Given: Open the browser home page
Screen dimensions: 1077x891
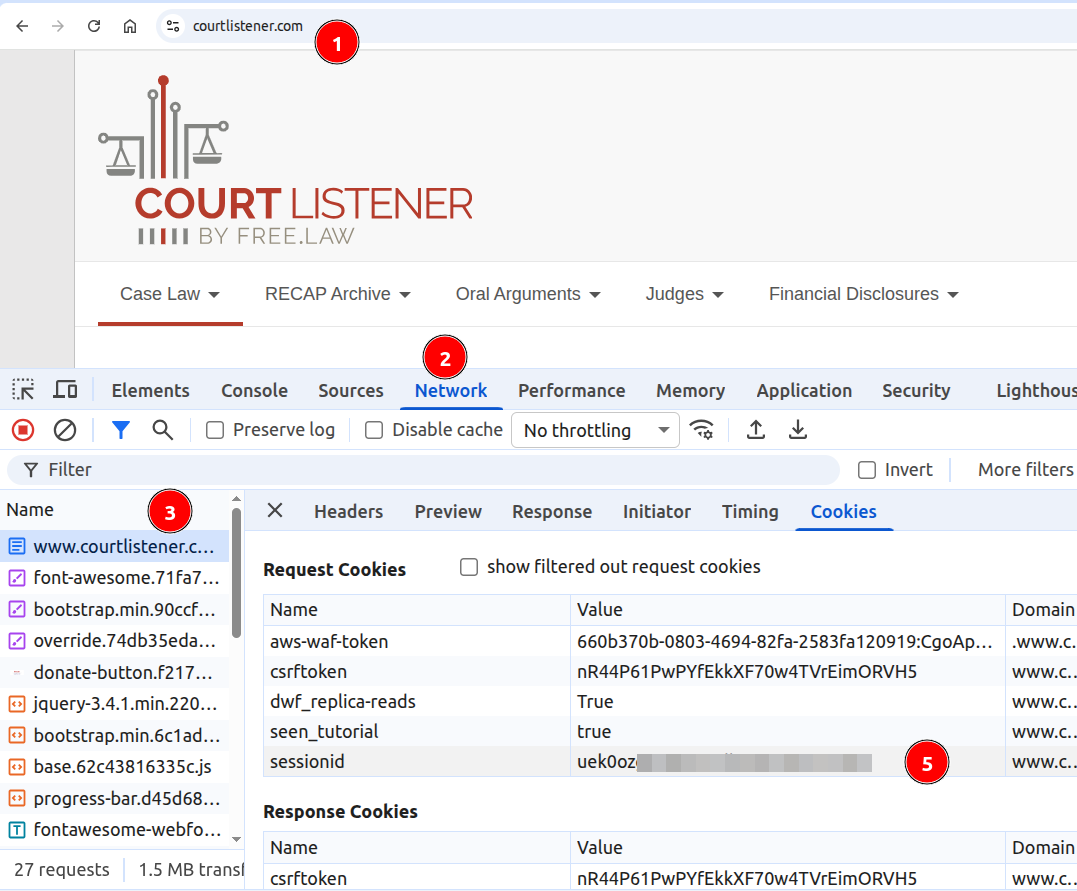Looking at the screenshot, I should click(130, 26).
